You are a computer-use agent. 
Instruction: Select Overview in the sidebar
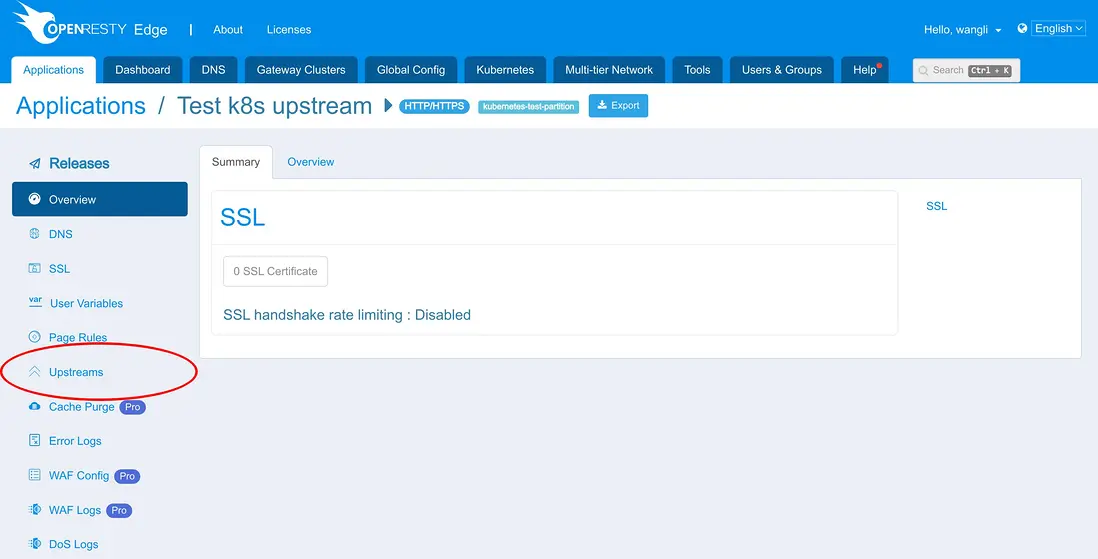point(99,199)
